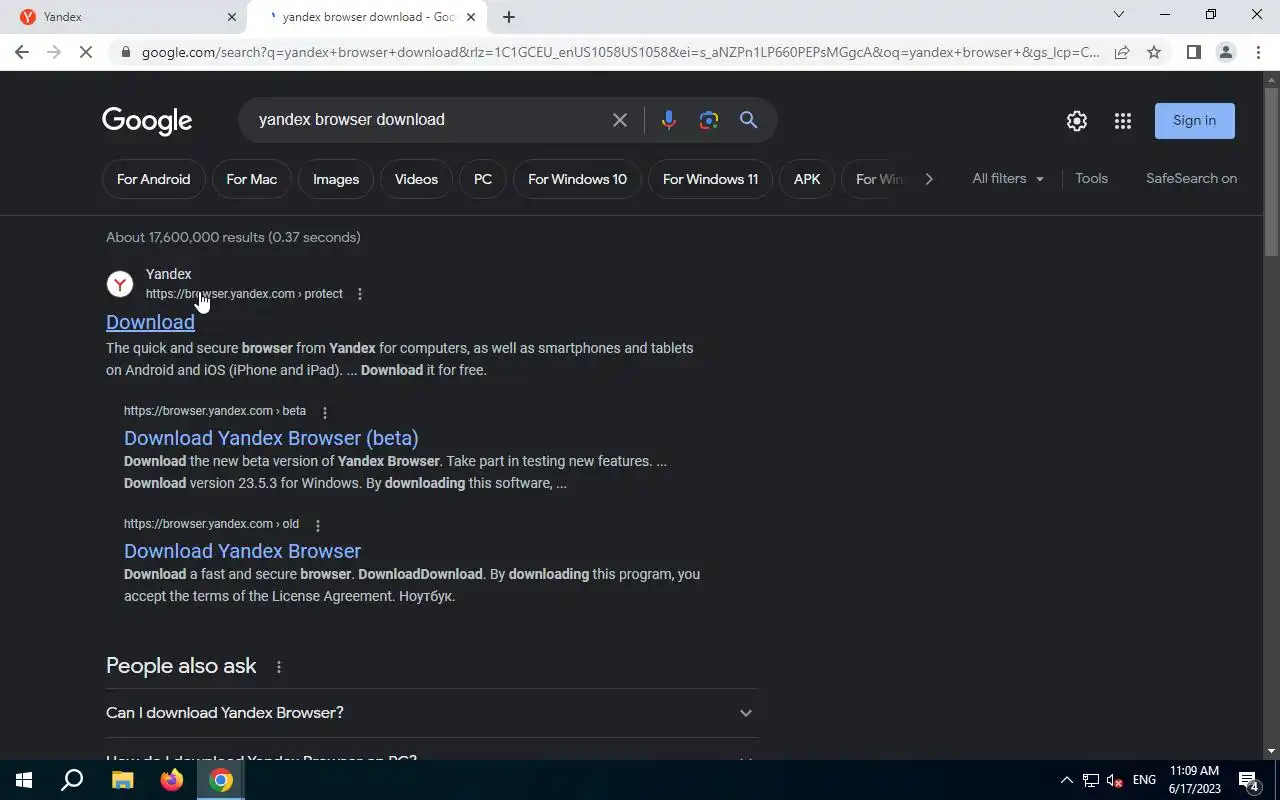The image size is (1280, 800).
Task: Clear the search box with the X icon
Action: point(620,120)
